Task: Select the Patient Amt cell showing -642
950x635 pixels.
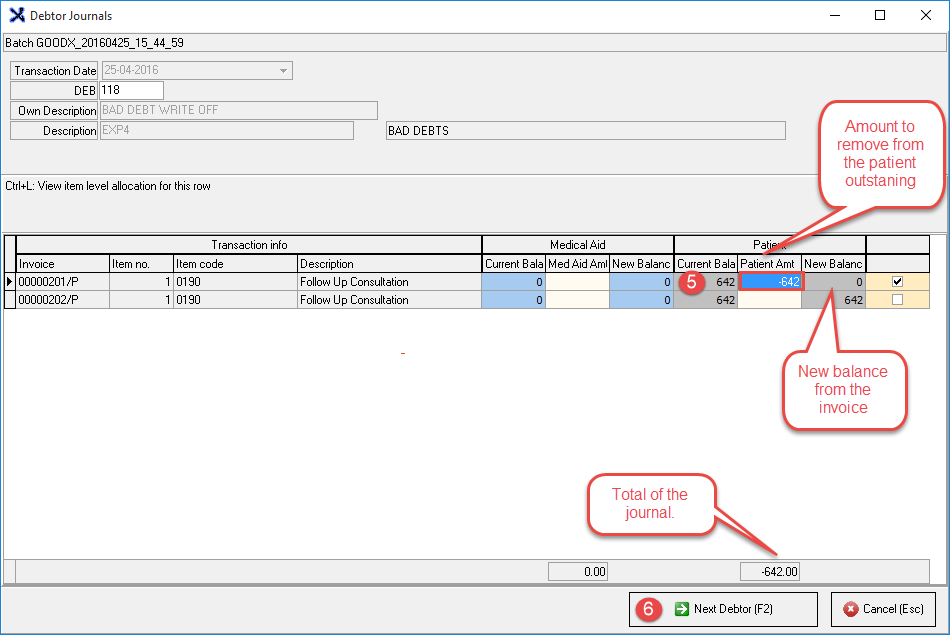Action: (x=769, y=282)
